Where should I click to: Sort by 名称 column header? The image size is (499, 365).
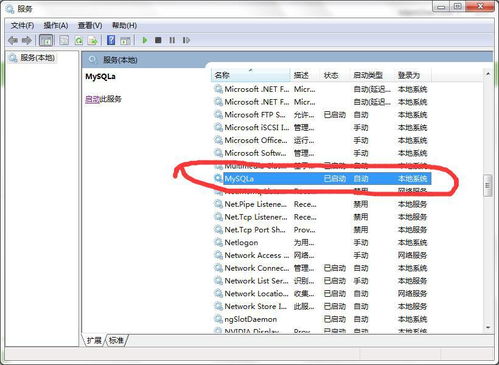(250, 75)
